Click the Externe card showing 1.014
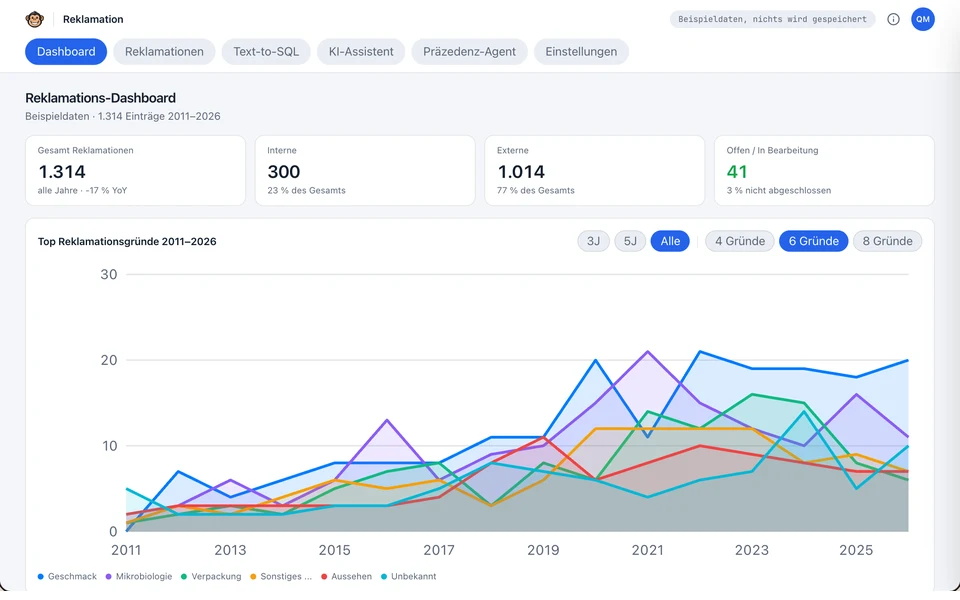 (x=594, y=170)
